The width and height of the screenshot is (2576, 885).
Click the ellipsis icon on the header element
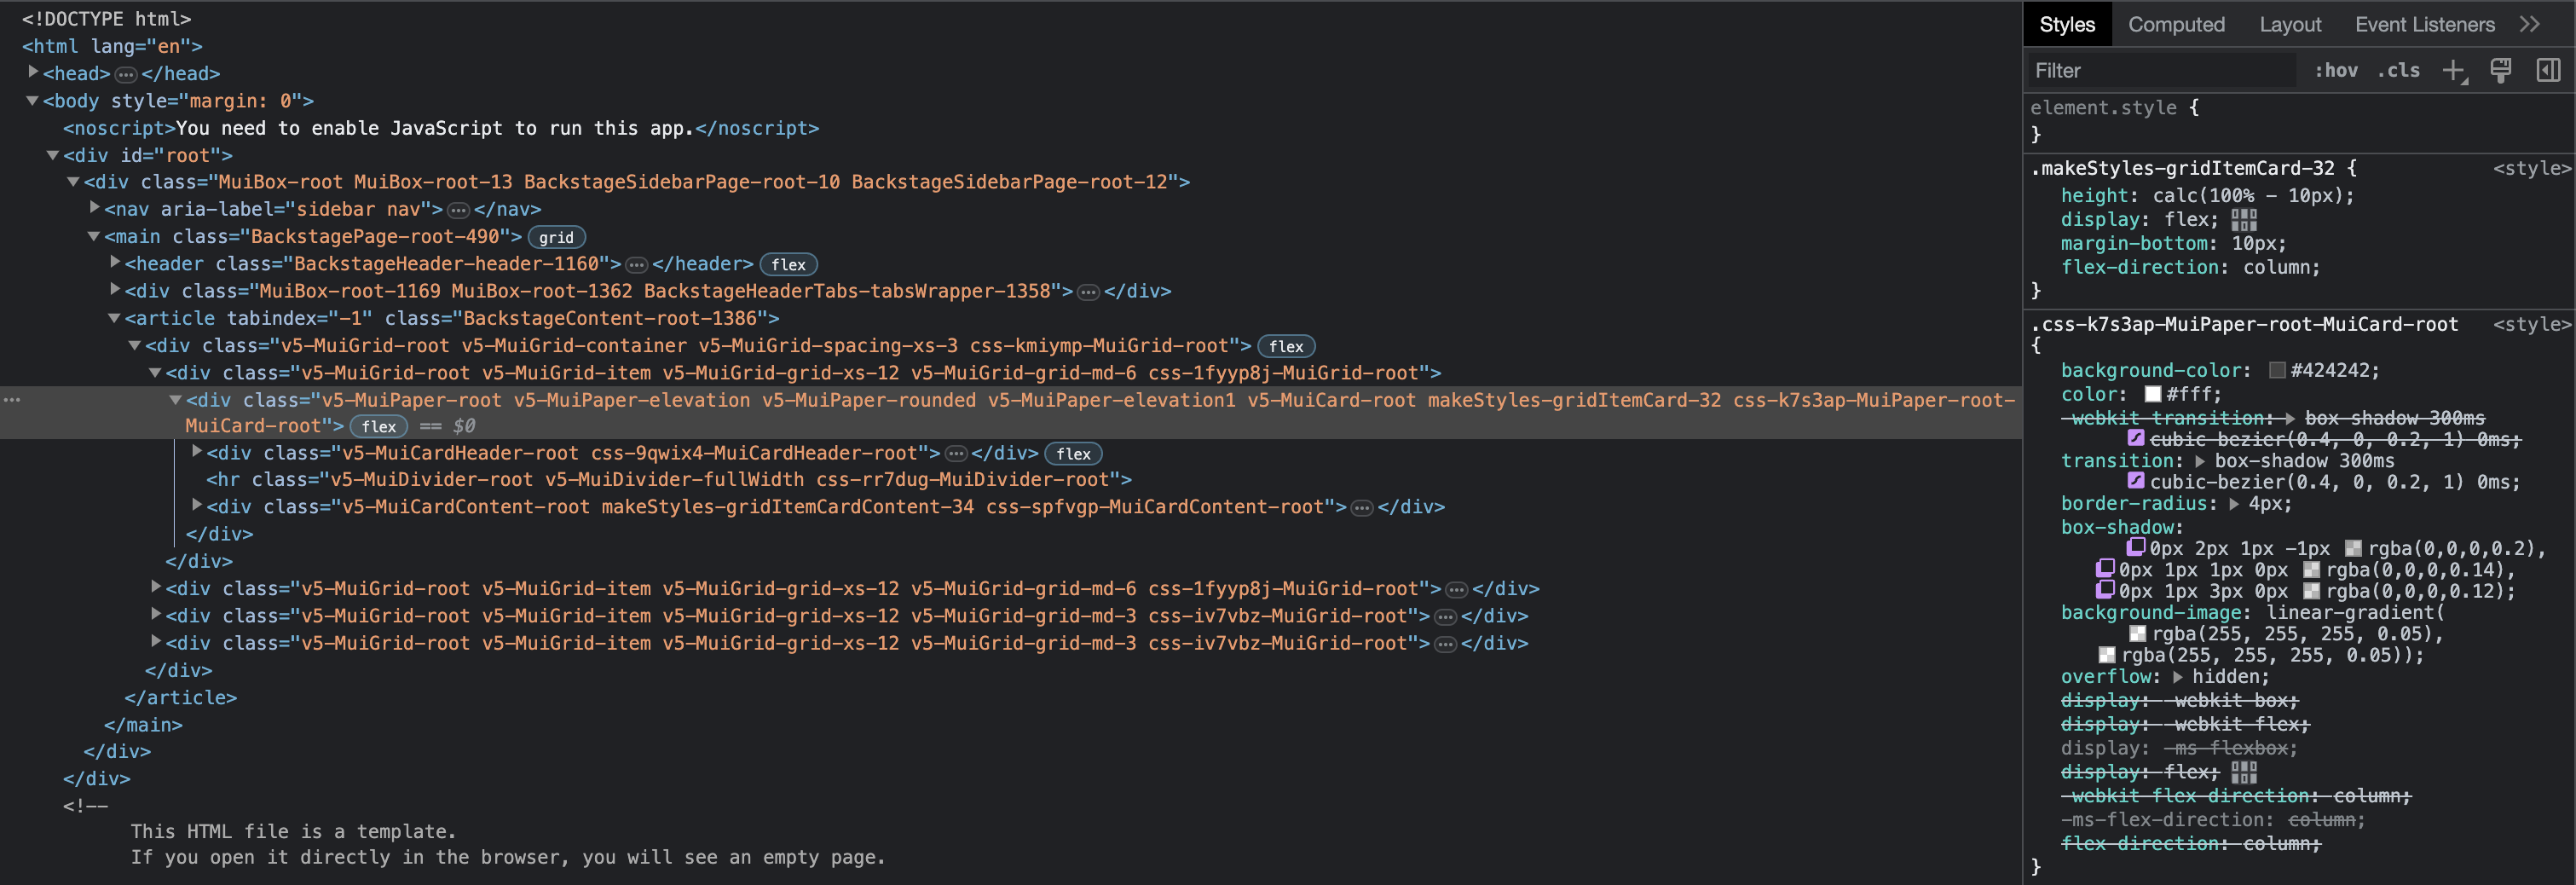click(637, 264)
